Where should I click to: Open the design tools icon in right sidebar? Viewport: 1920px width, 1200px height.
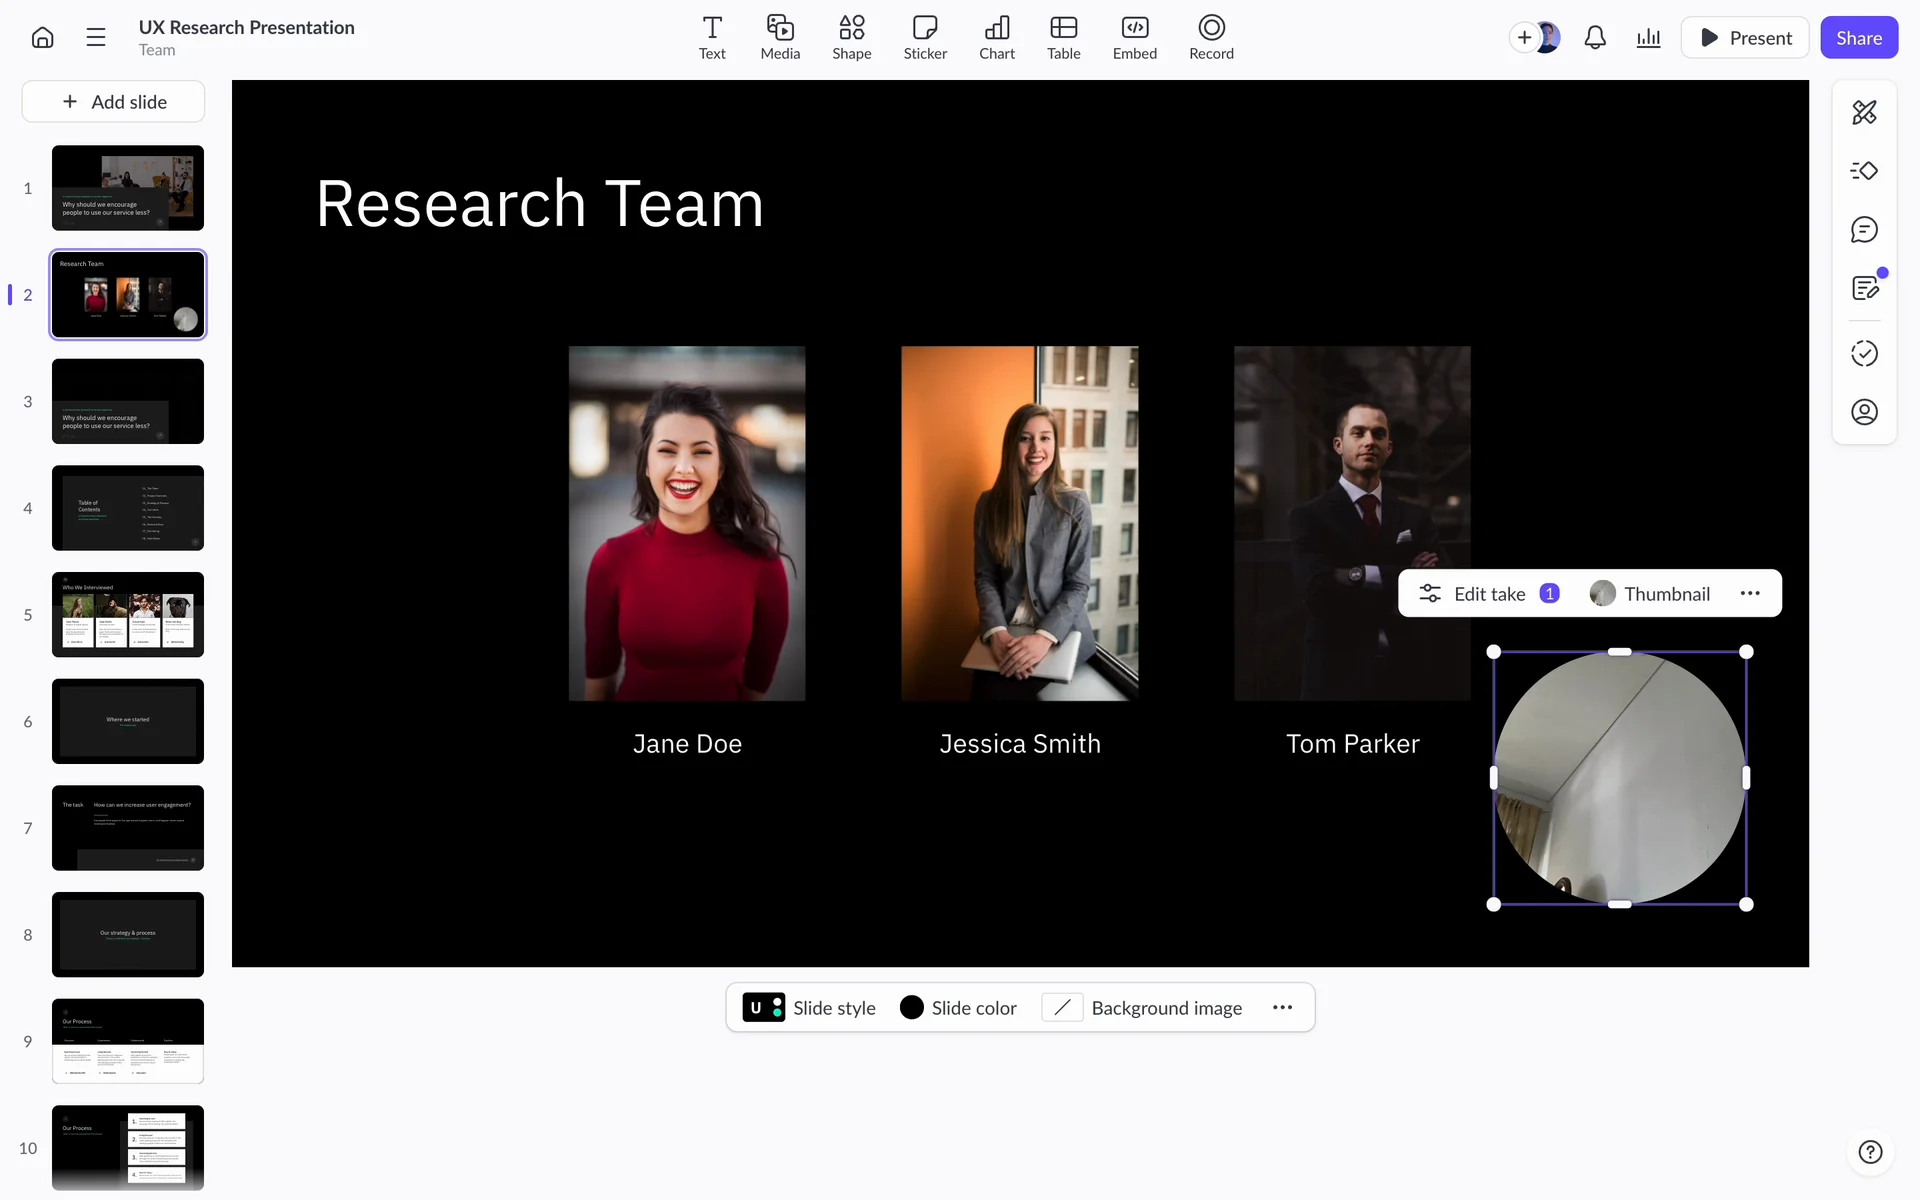coord(1863,112)
